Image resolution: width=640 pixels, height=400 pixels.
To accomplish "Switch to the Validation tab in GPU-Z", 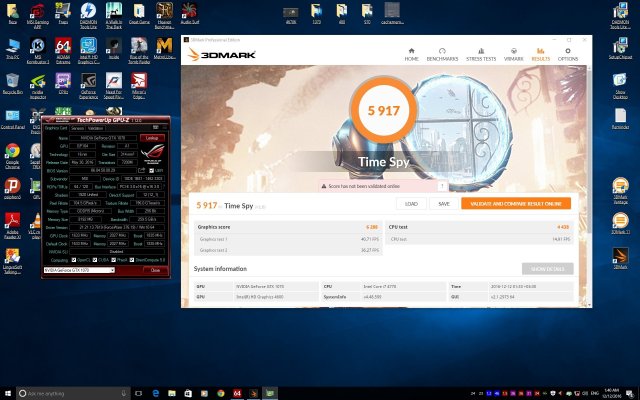I will point(95,127).
